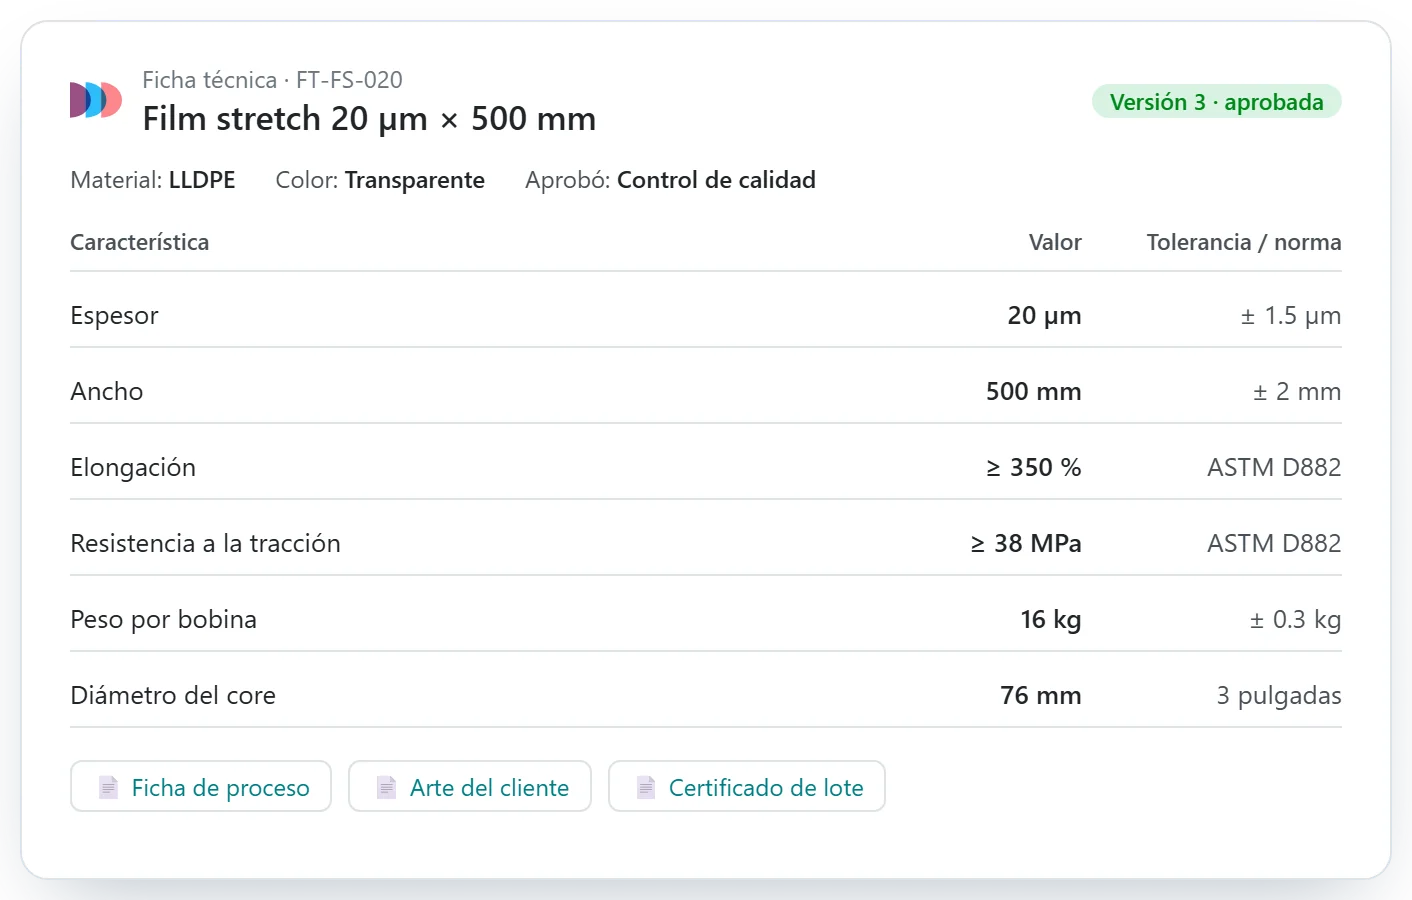Click the 16 kg value cell
The image size is (1412, 900).
[1051, 620]
